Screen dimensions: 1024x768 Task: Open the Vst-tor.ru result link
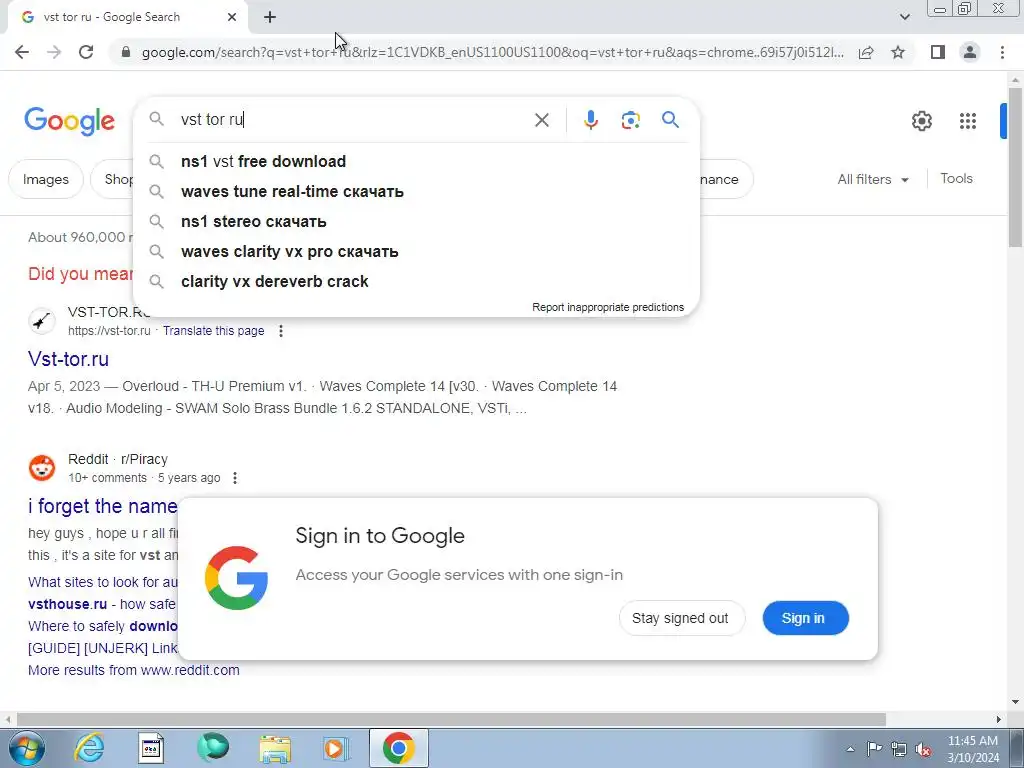69,359
